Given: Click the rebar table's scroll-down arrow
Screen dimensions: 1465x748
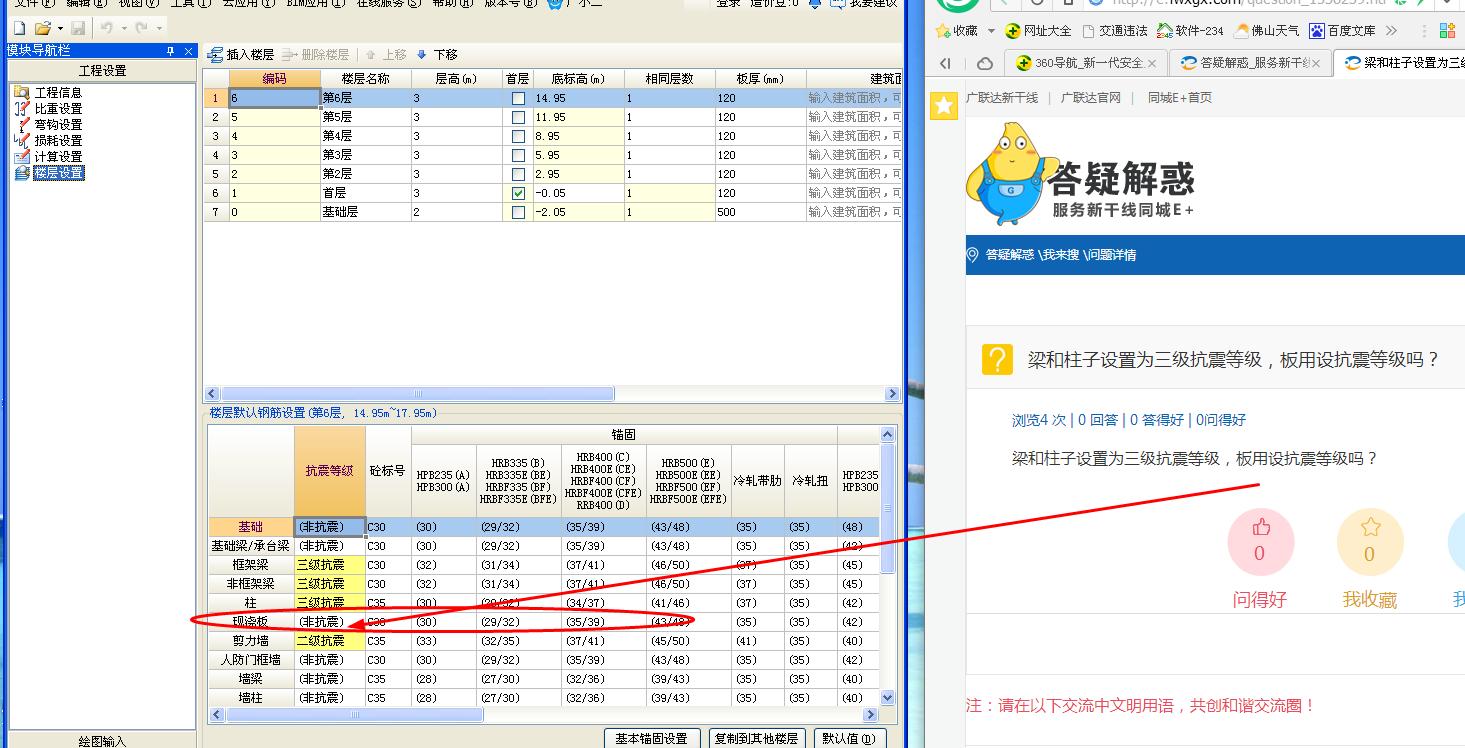Looking at the screenshot, I should click(887, 697).
